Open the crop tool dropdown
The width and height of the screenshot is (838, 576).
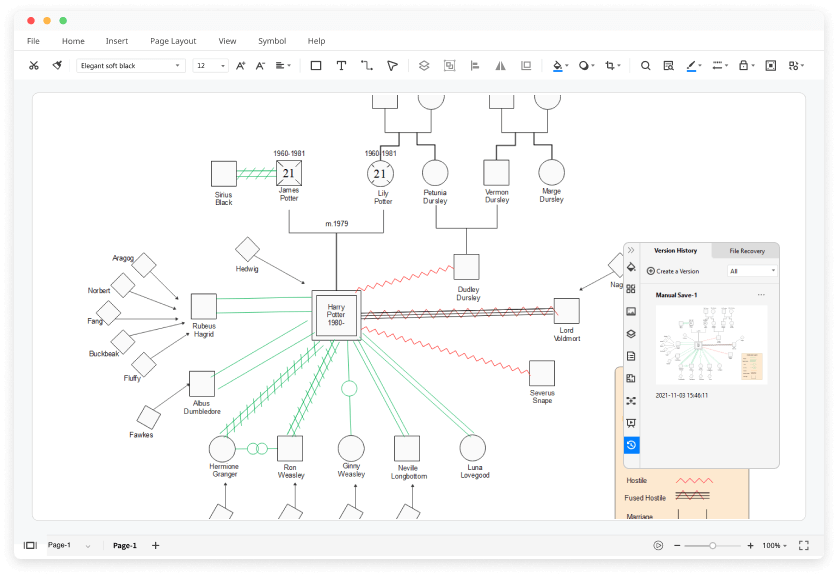point(612,65)
